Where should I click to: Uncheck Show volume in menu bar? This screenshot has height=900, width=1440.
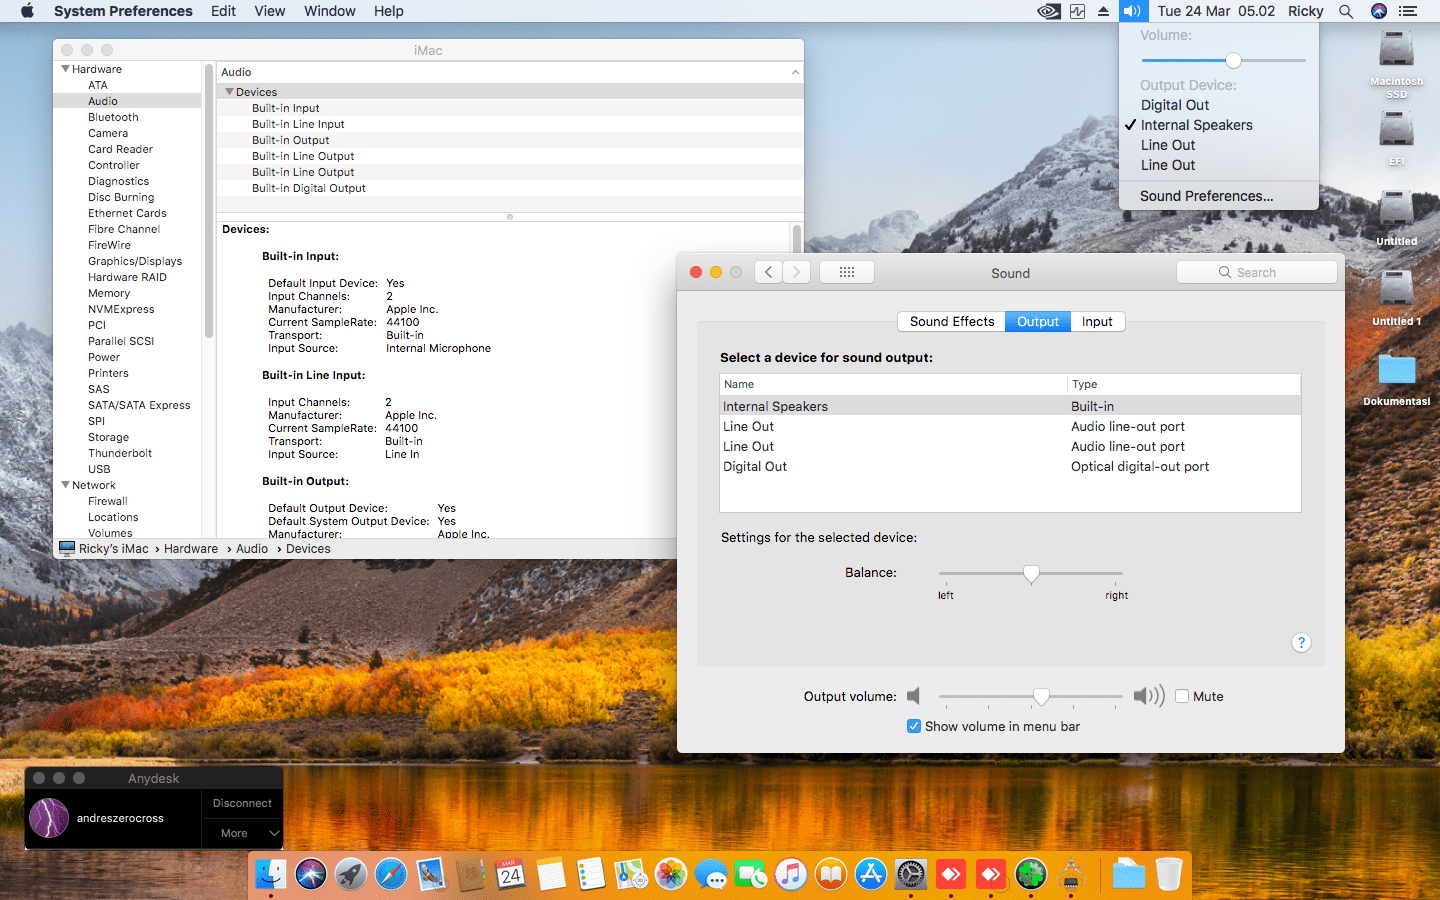(x=914, y=726)
